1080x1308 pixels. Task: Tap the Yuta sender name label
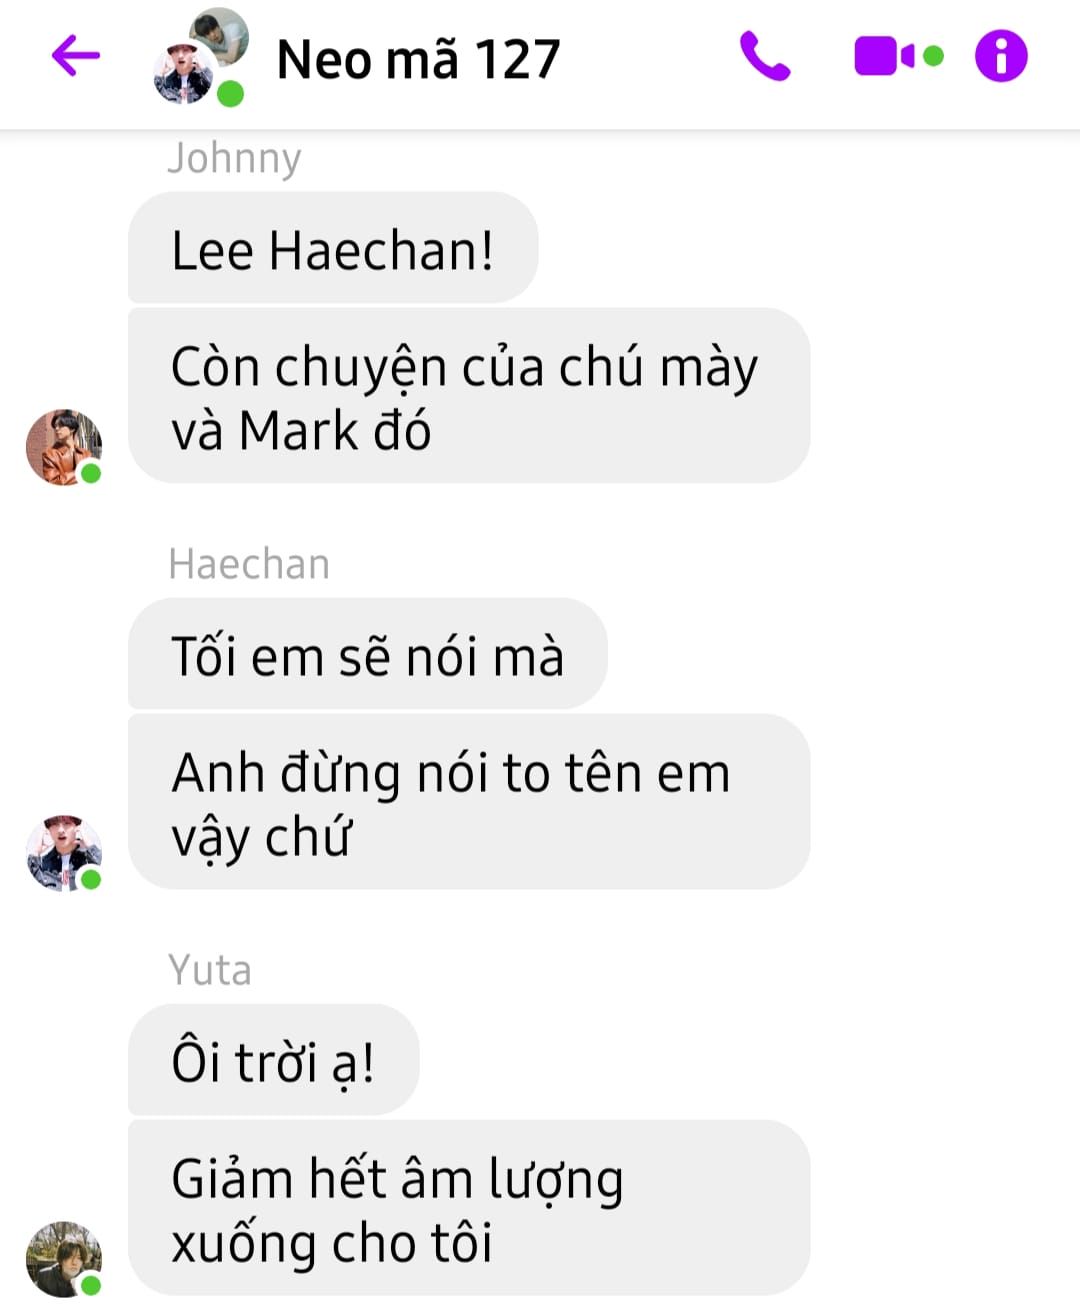coord(210,970)
